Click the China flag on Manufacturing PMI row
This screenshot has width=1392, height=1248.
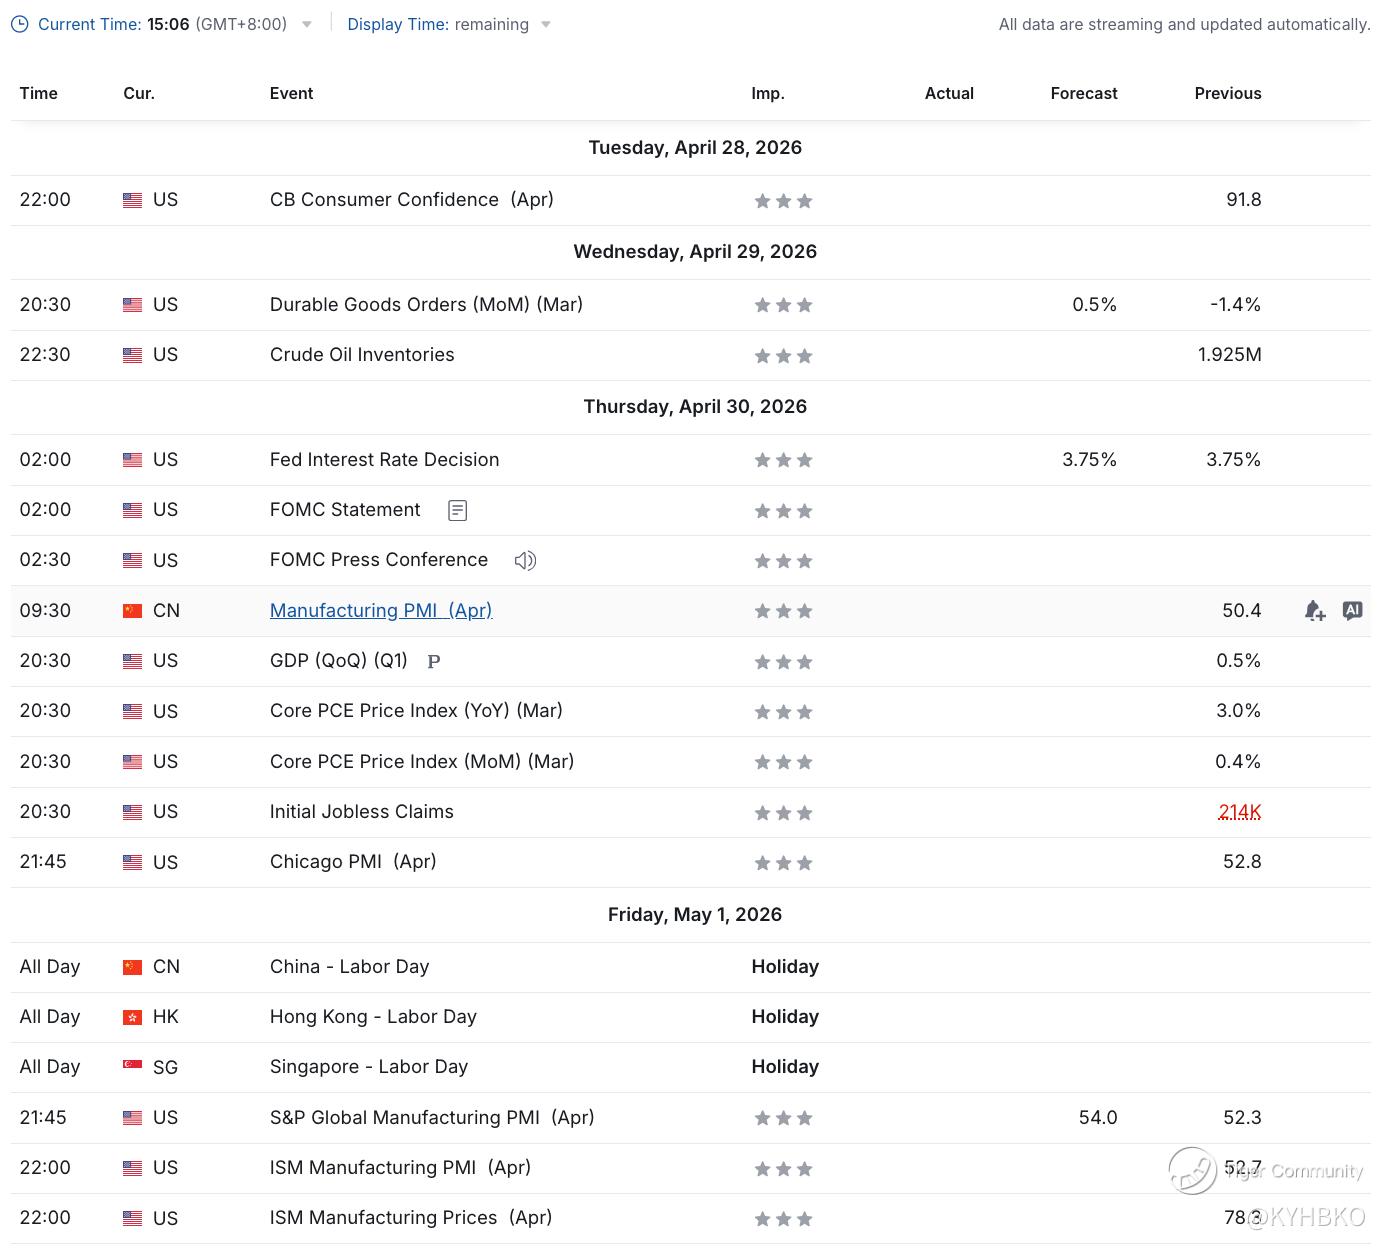132,611
